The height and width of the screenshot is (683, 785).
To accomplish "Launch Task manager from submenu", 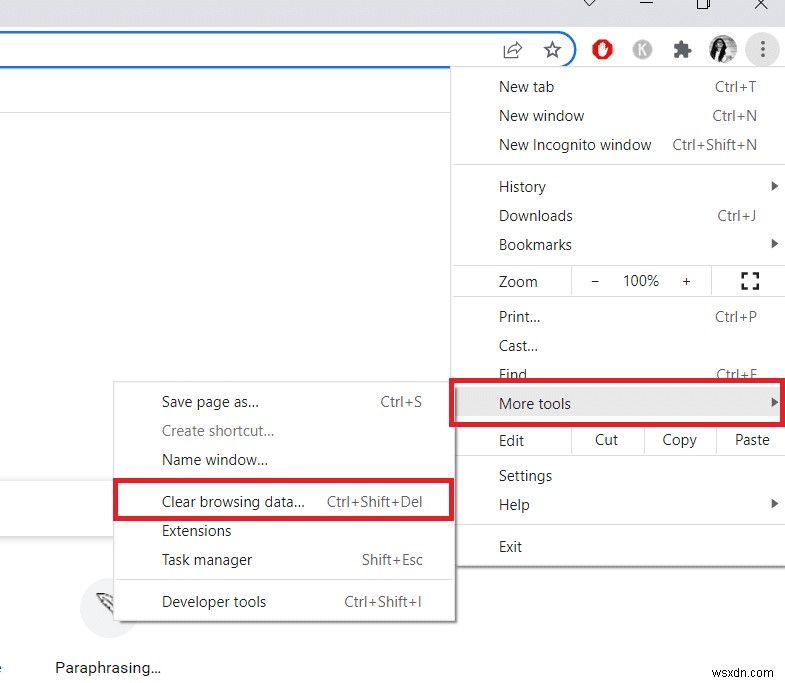I will pos(284,560).
